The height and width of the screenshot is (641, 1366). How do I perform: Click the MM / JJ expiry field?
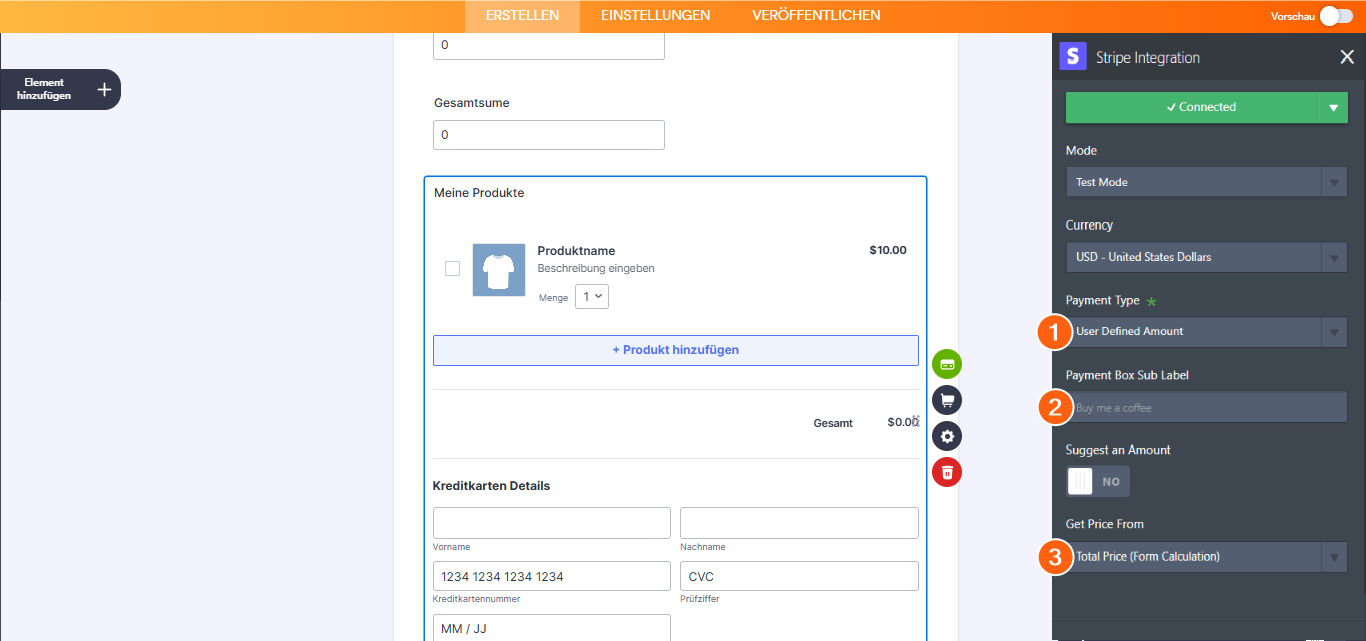coord(552,628)
